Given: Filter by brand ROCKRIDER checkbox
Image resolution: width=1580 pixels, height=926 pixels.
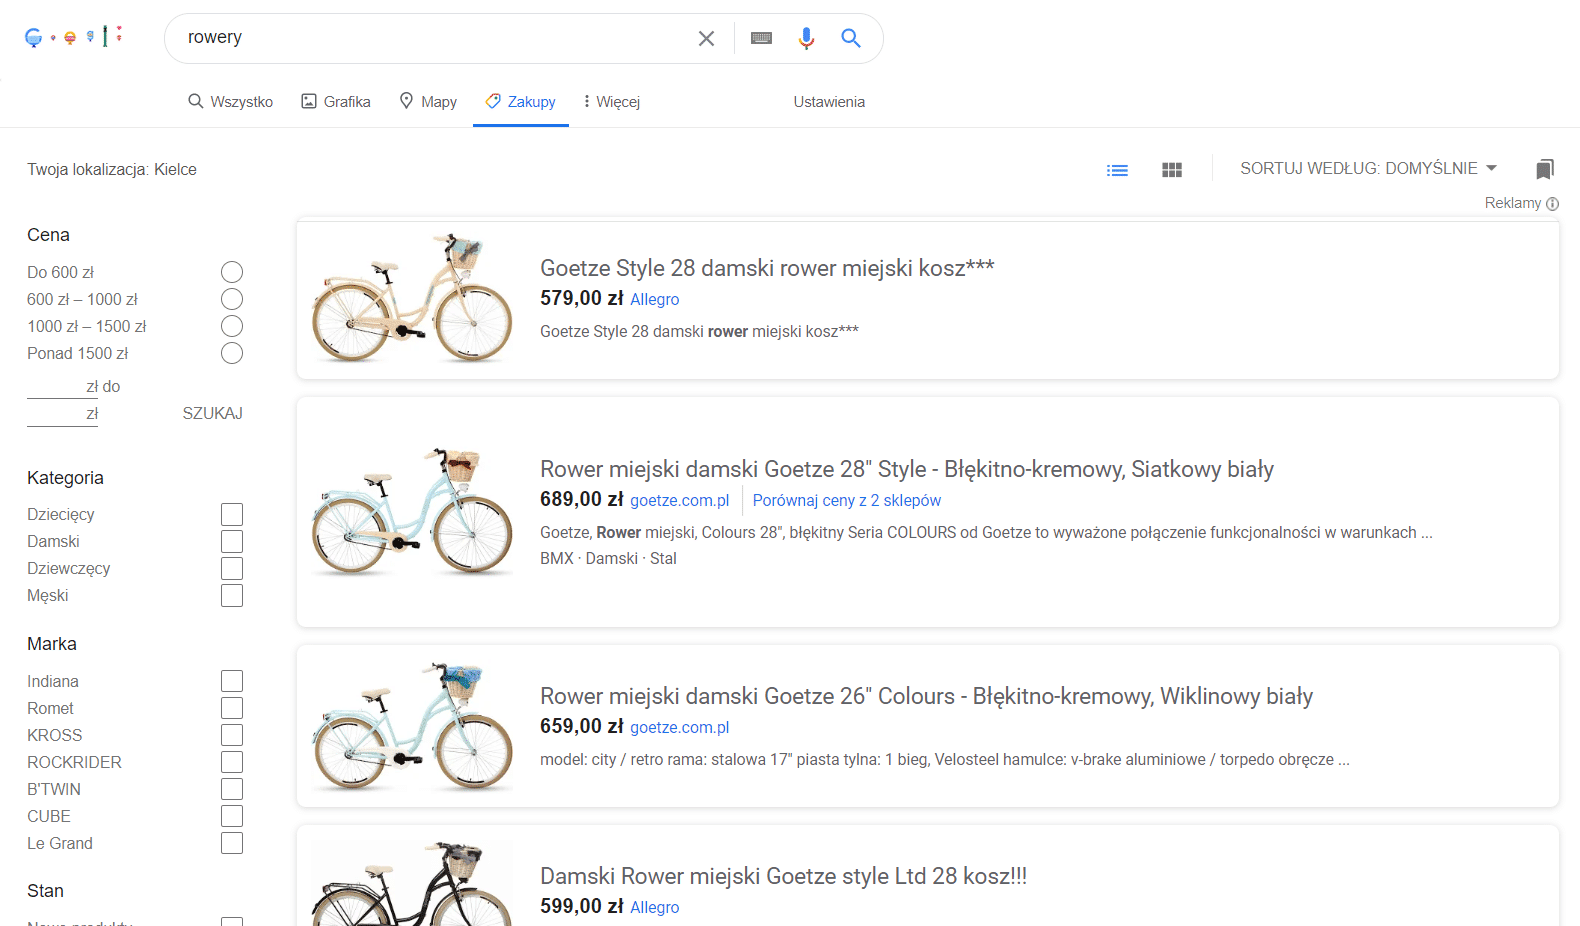Looking at the screenshot, I should click(232, 762).
